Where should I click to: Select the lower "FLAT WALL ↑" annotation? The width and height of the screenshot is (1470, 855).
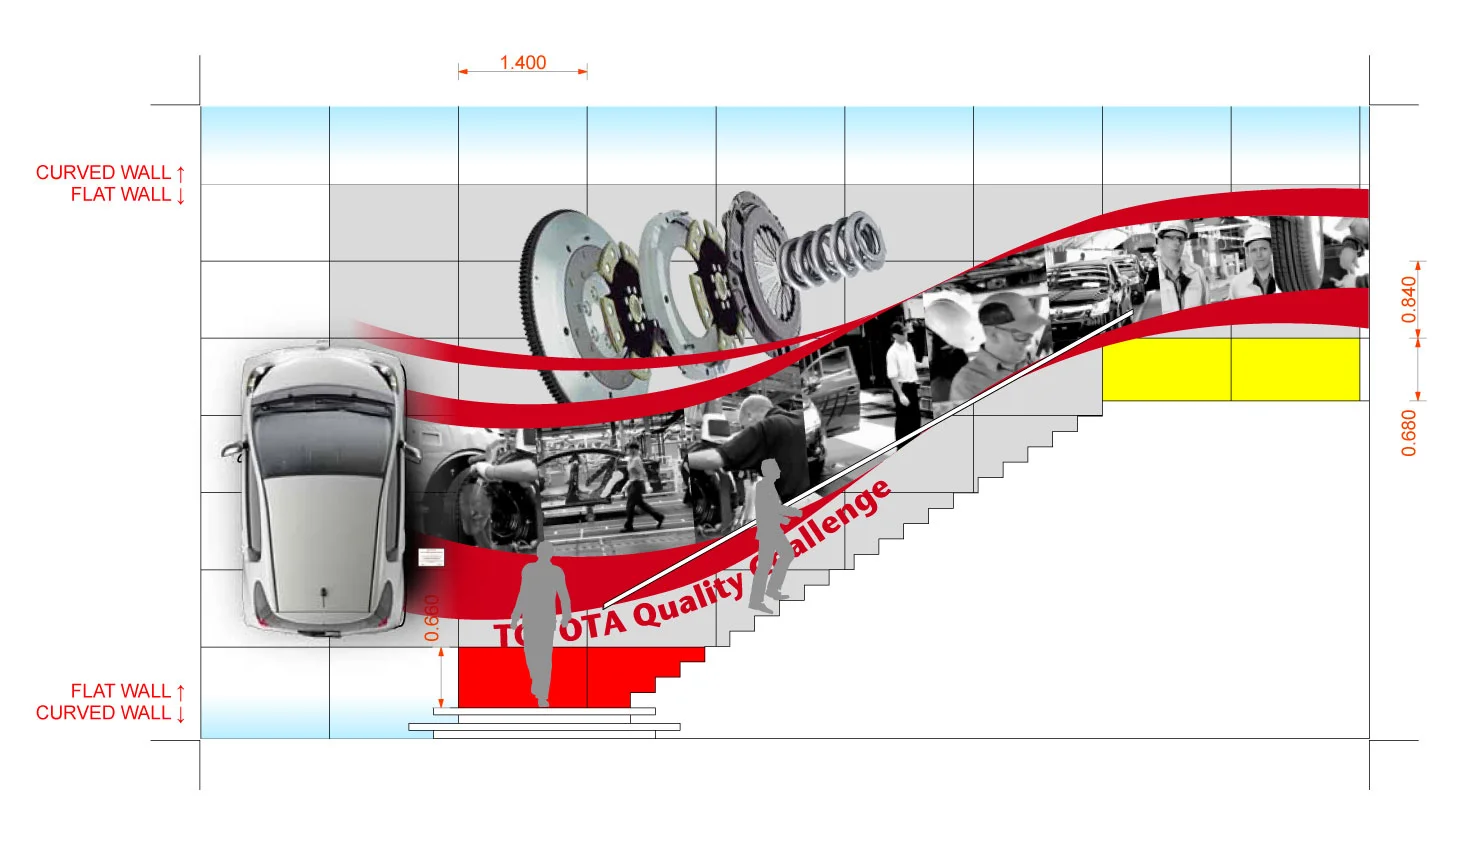click(128, 691)
